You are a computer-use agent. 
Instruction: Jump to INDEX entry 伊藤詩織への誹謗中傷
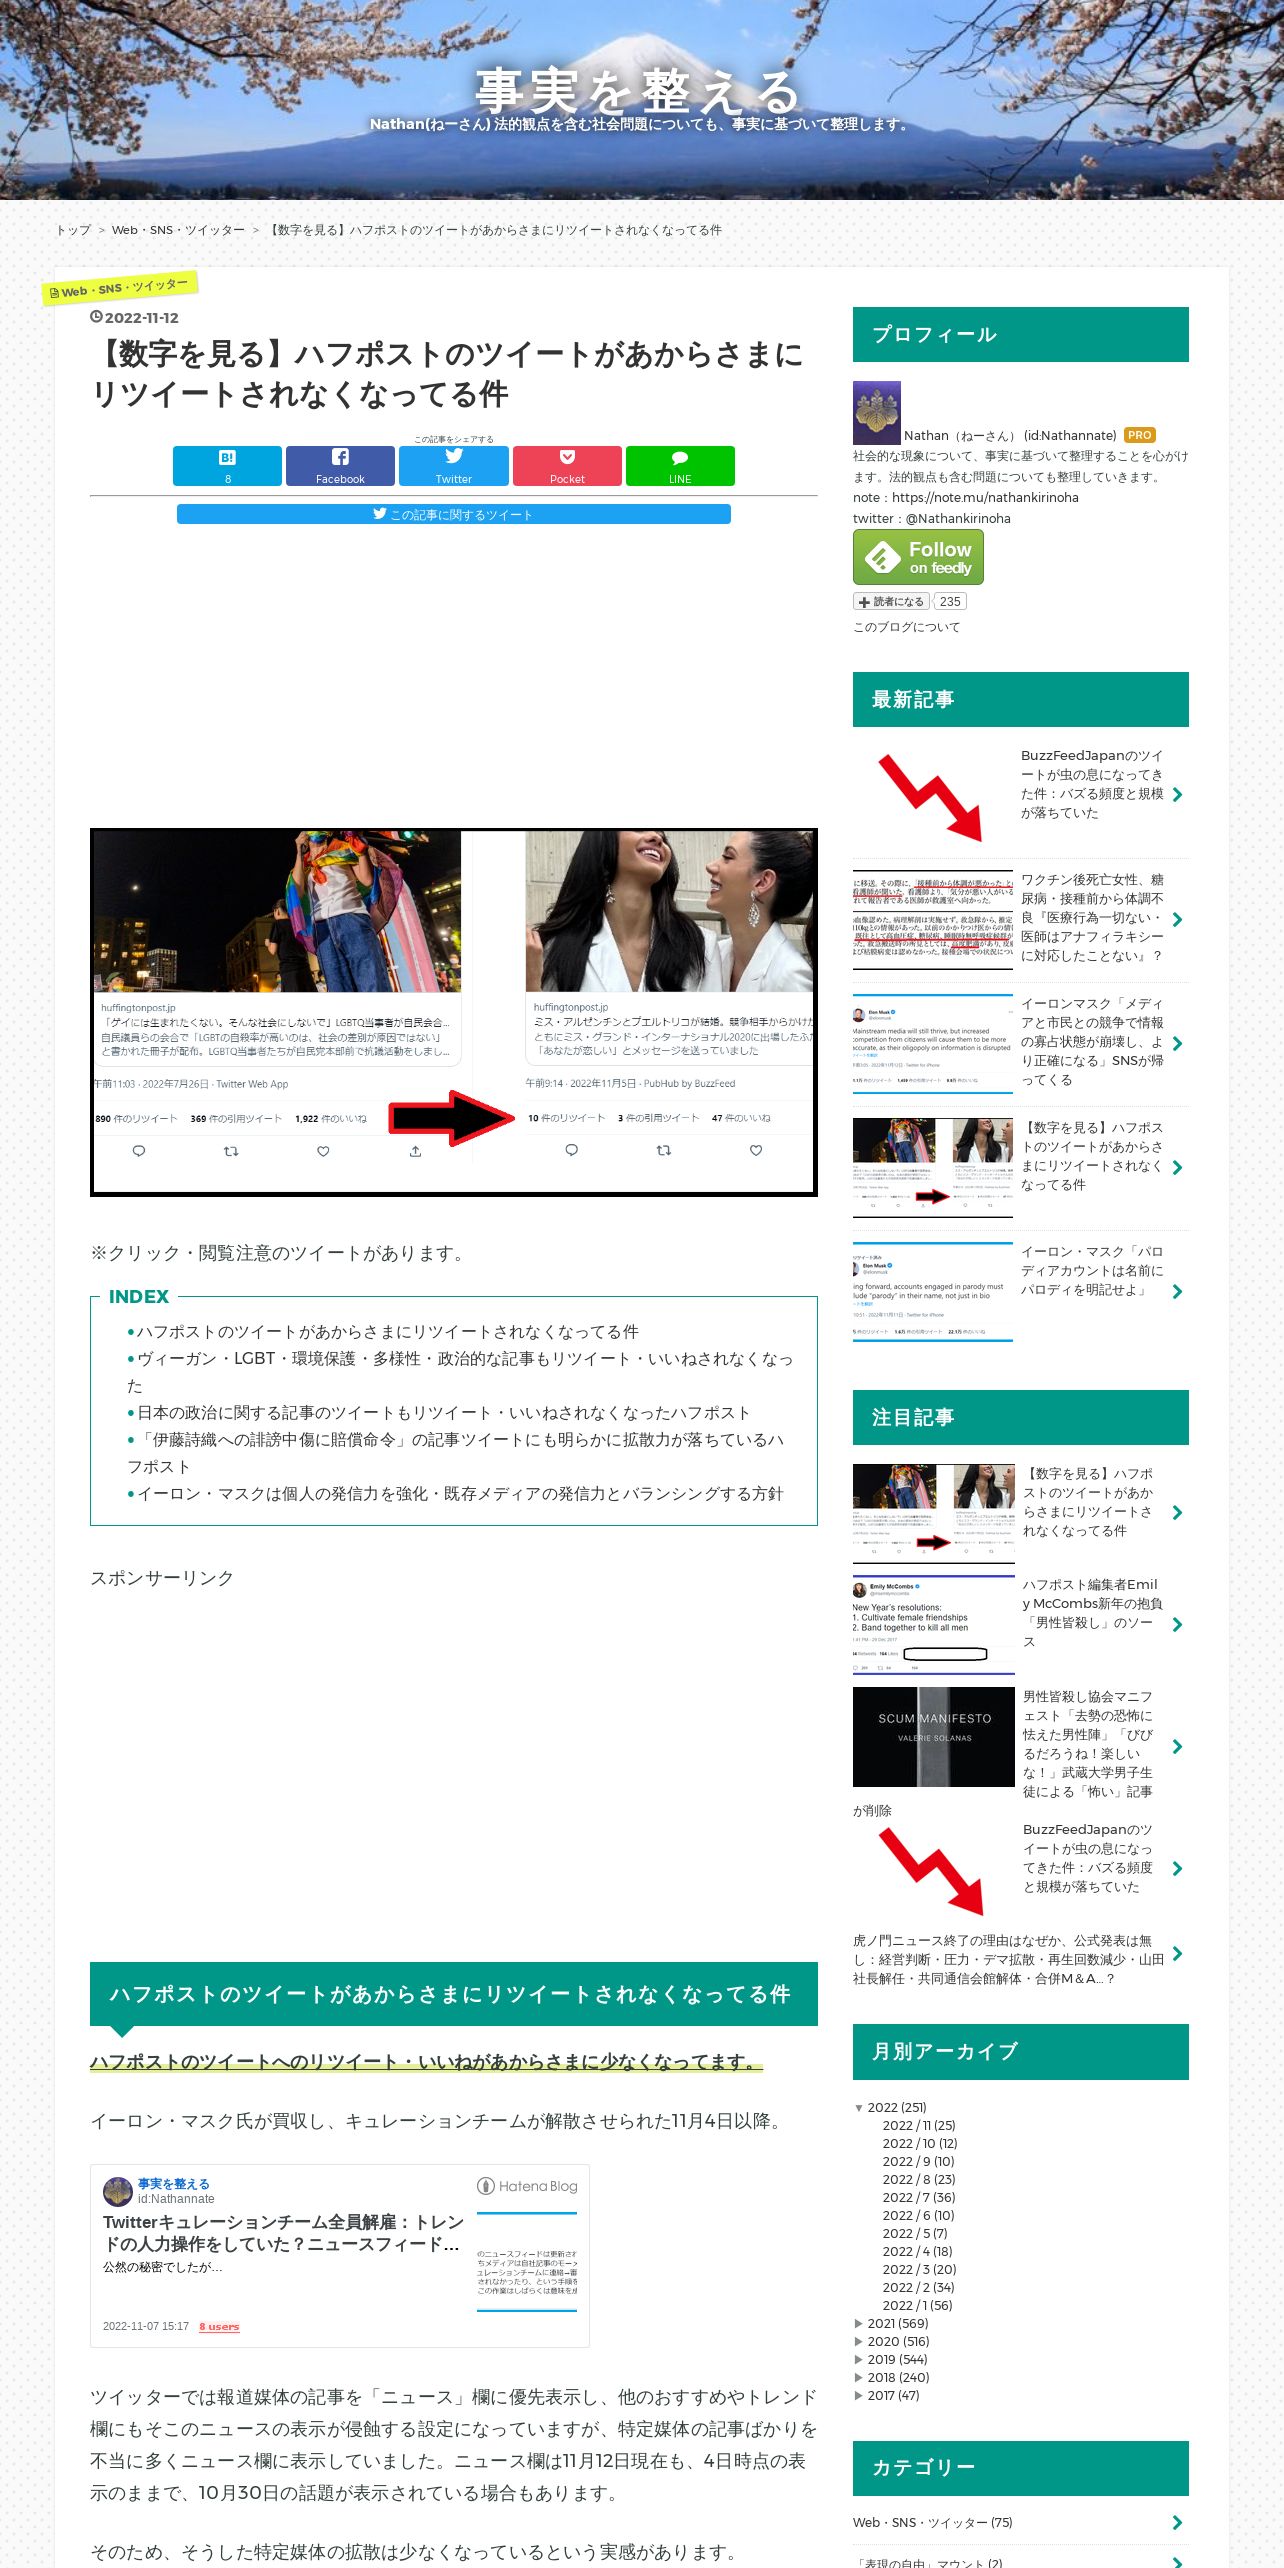click(455, 1453)
